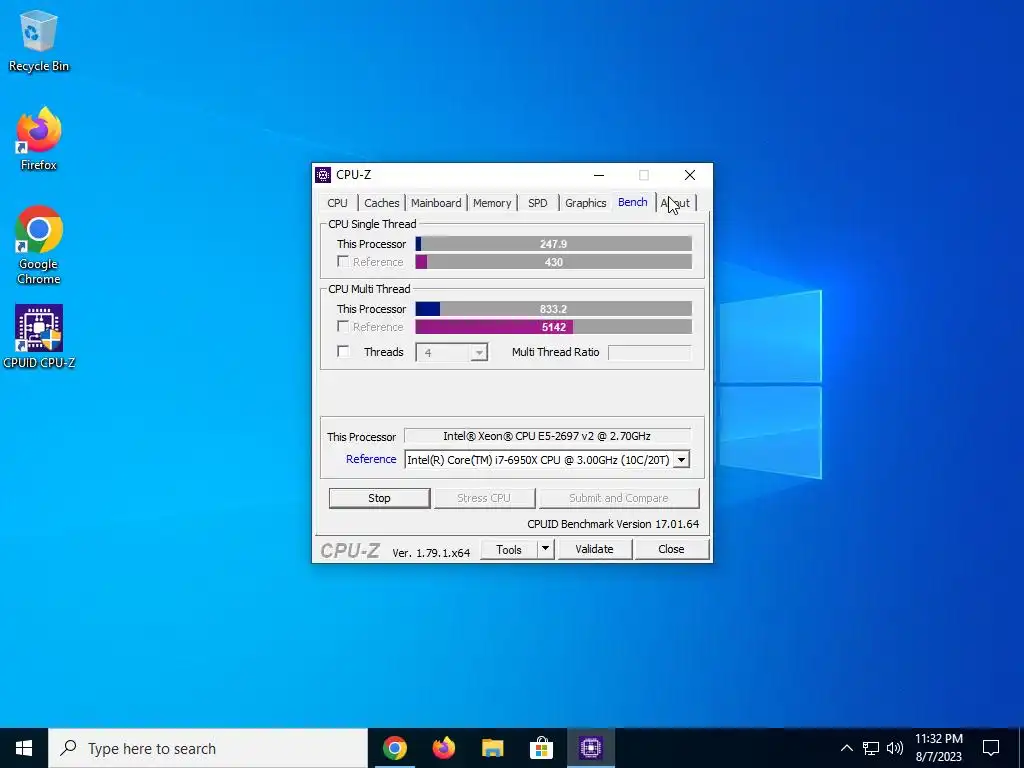1024x768 pixels.
Task: Switch to the Mainboard tab
Action: [x=436, y=203]
